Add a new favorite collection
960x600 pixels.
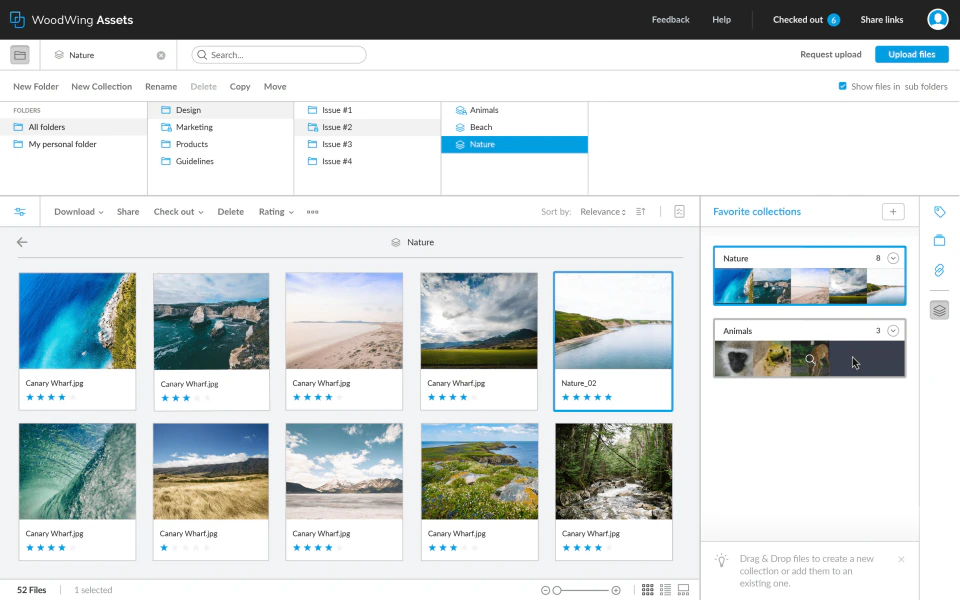(x=893, y=212)
